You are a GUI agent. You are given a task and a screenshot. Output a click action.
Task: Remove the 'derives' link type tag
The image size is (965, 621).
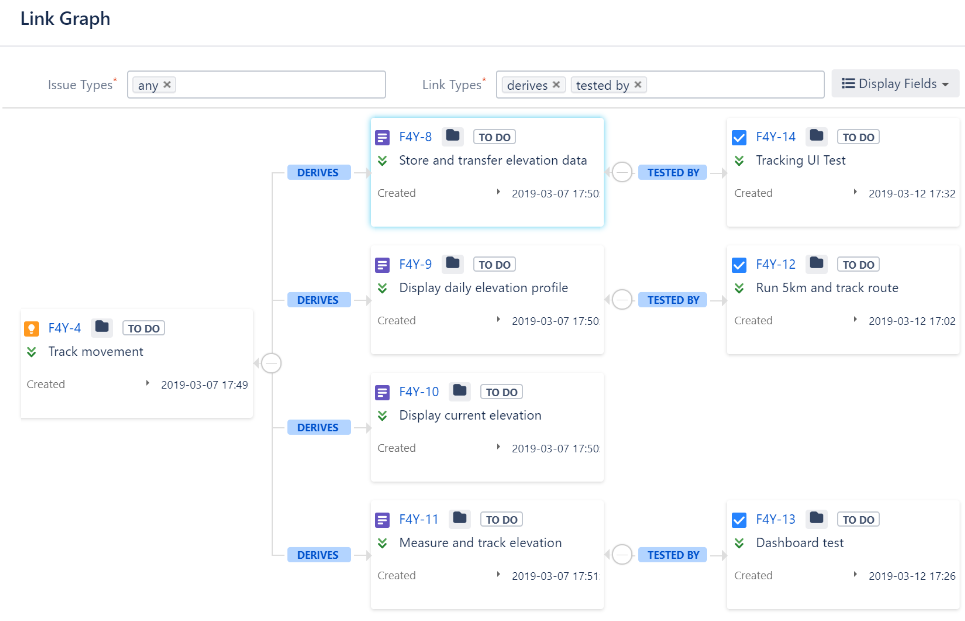point(557,85)
